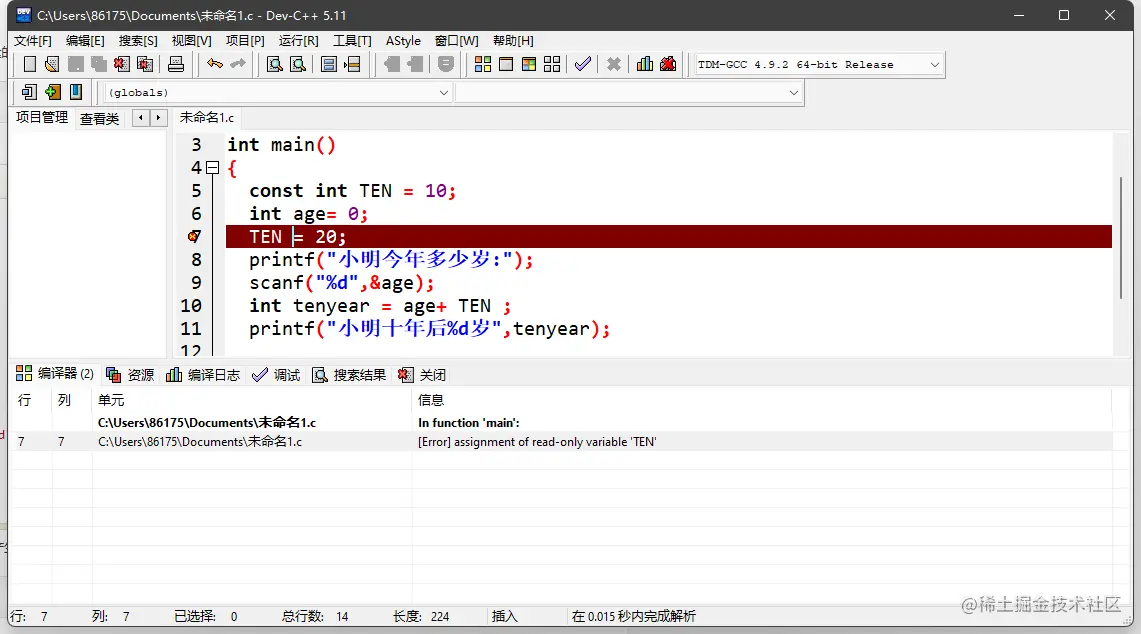Click the greyed Back navigation arrow icon
1141x634 pixels.
[391, 64]
